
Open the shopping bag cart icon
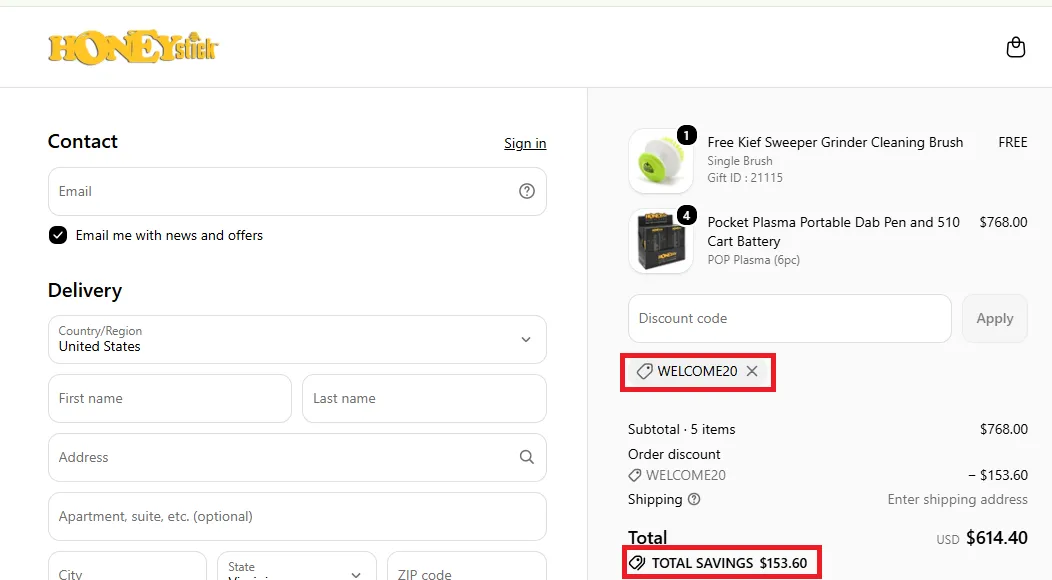[1016, 47]
